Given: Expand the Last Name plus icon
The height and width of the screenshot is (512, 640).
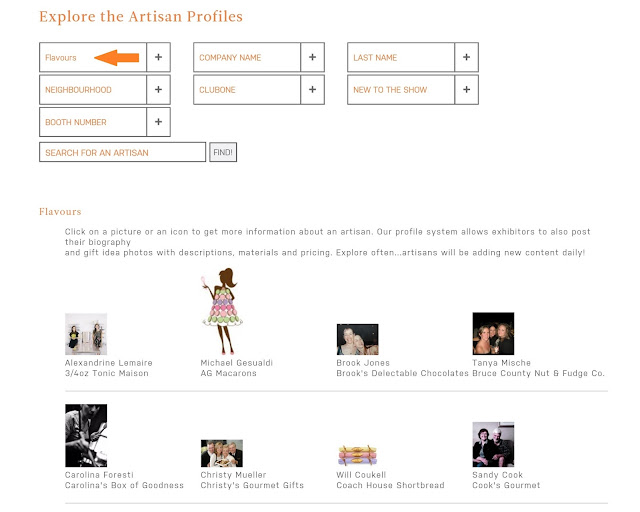Looking at the screenshot, I should tap(466, 57).
